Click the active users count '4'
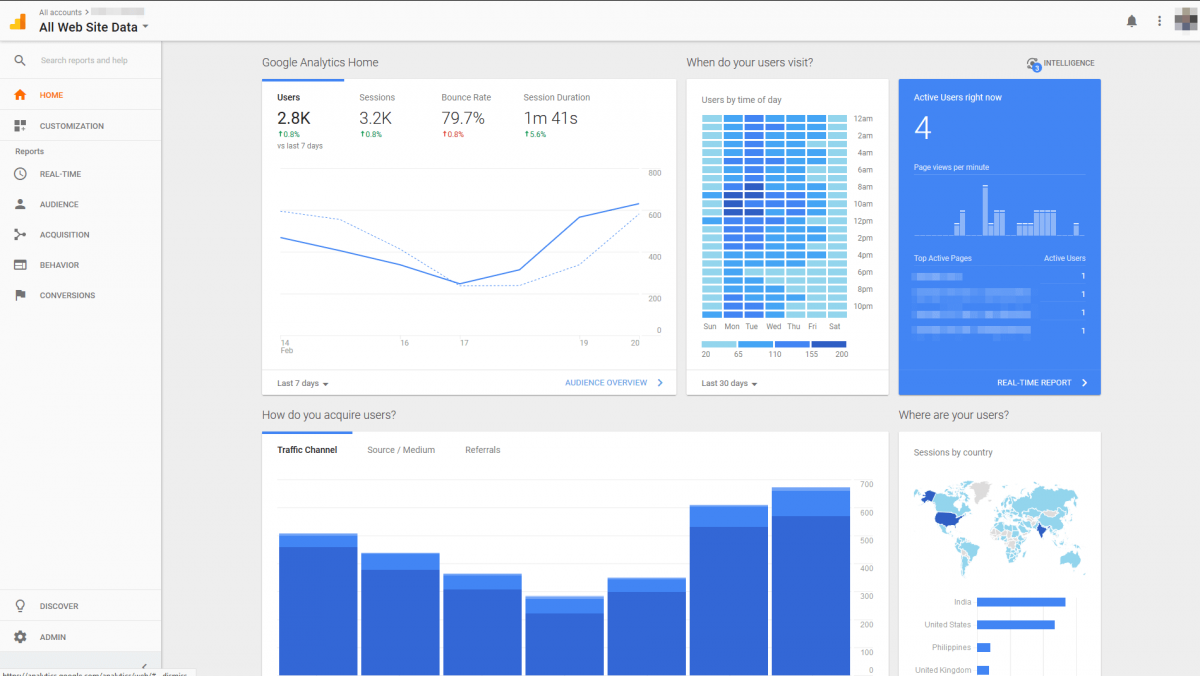1200x676 pixels. [x=922, y=128]
